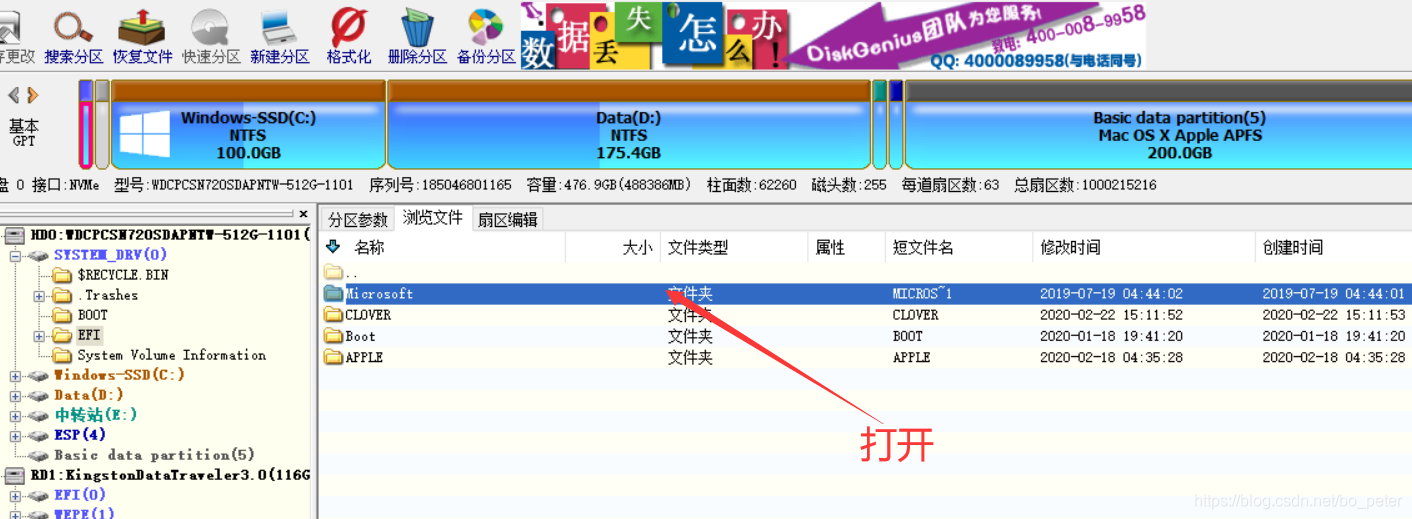Select HD0:WDCPCSN720SDAPNTW-512G-1101 disk entry

coord(170,235)
